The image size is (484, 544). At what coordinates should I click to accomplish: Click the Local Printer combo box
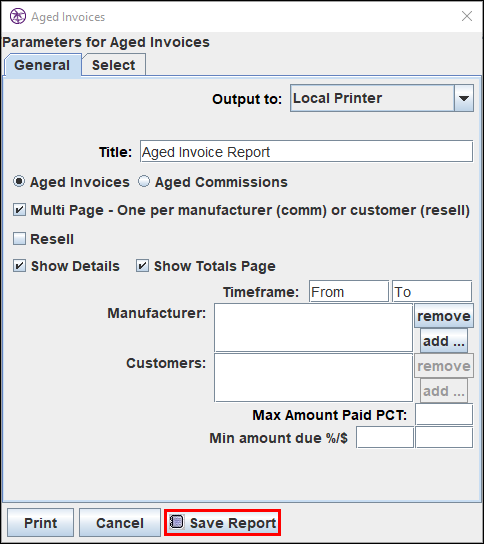pos(382,98)
